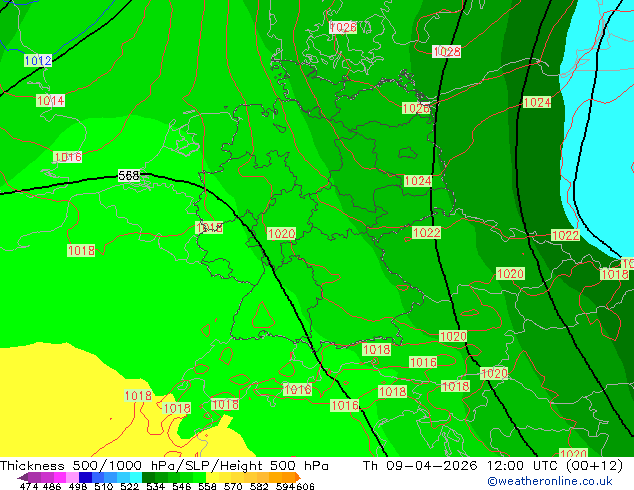The image size is (634, 490).
Task: Pick the dark blue swatch in the legend
Action: coord(85,477)
